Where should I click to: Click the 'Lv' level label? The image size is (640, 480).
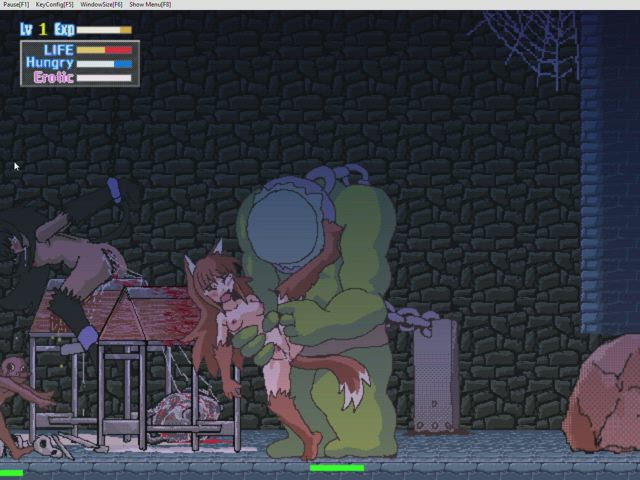pyautogui.click(x=26, y=29)
